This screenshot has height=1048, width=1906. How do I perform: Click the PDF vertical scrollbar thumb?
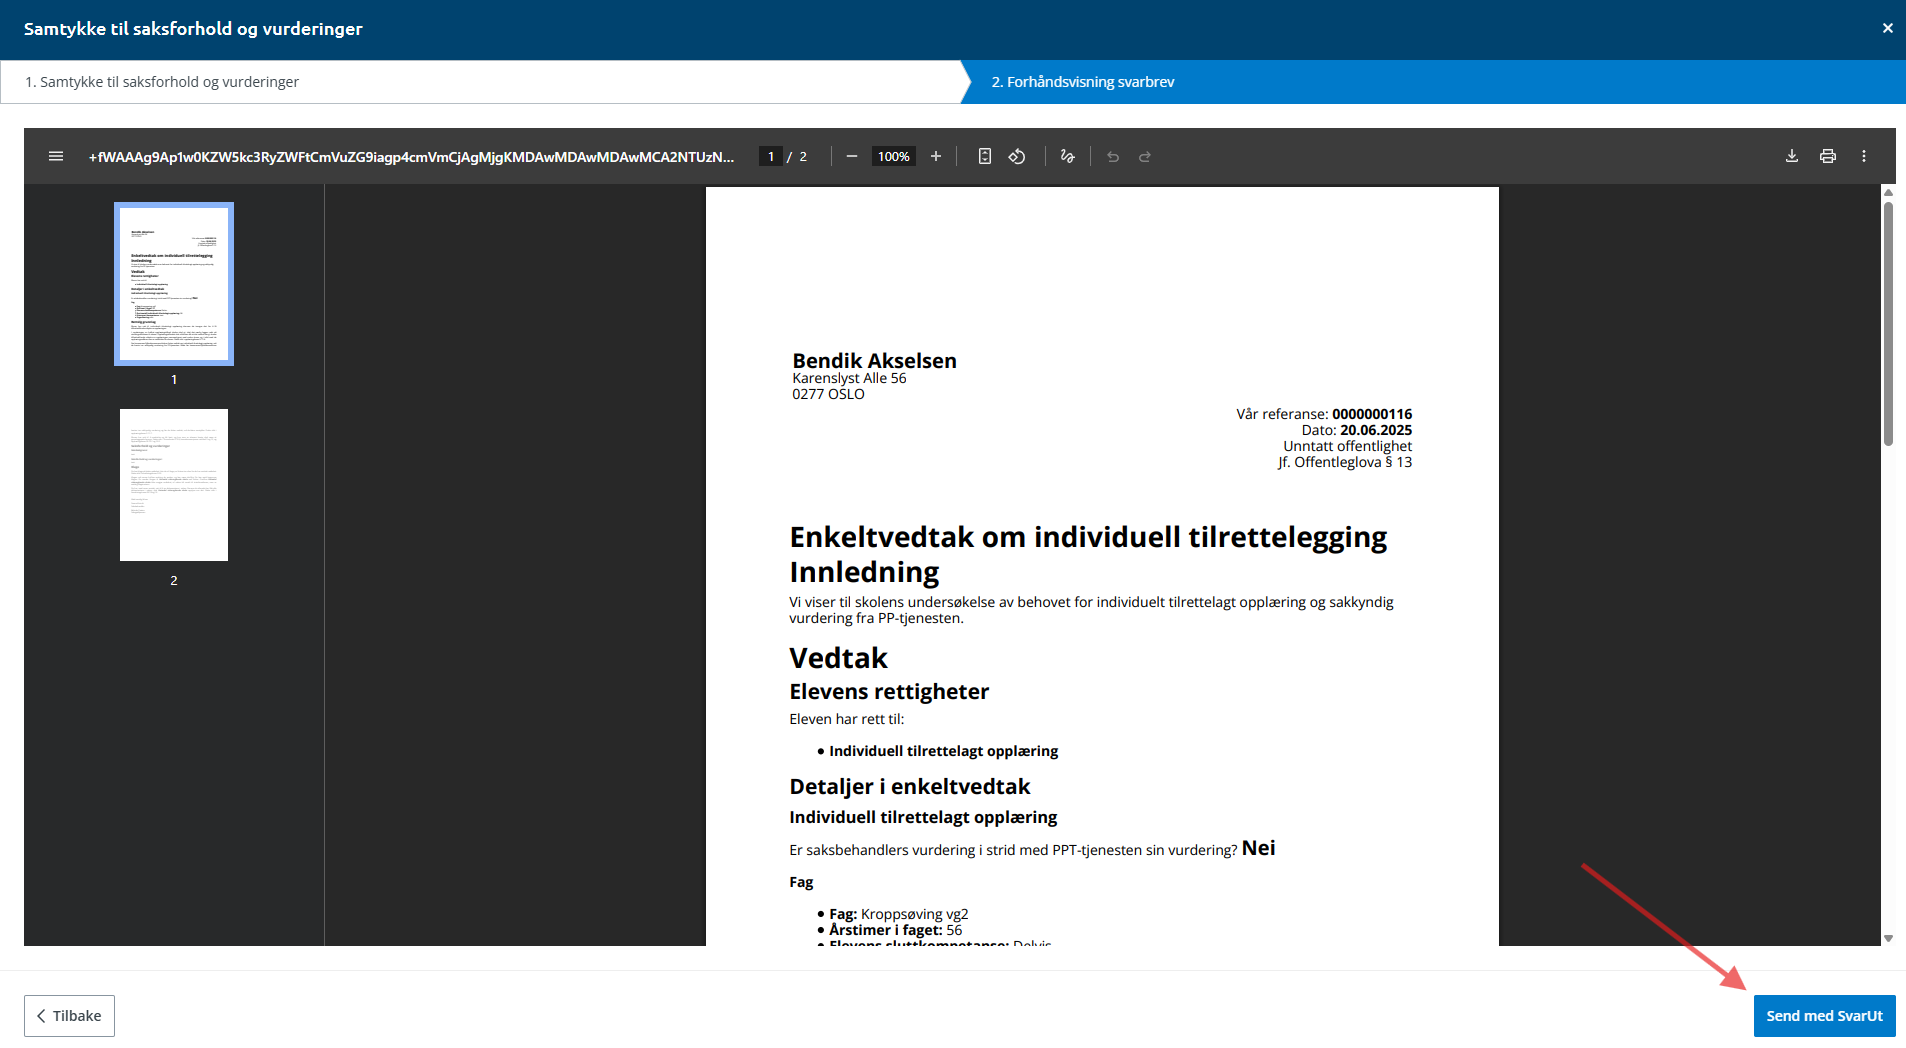click(1888, 324)
